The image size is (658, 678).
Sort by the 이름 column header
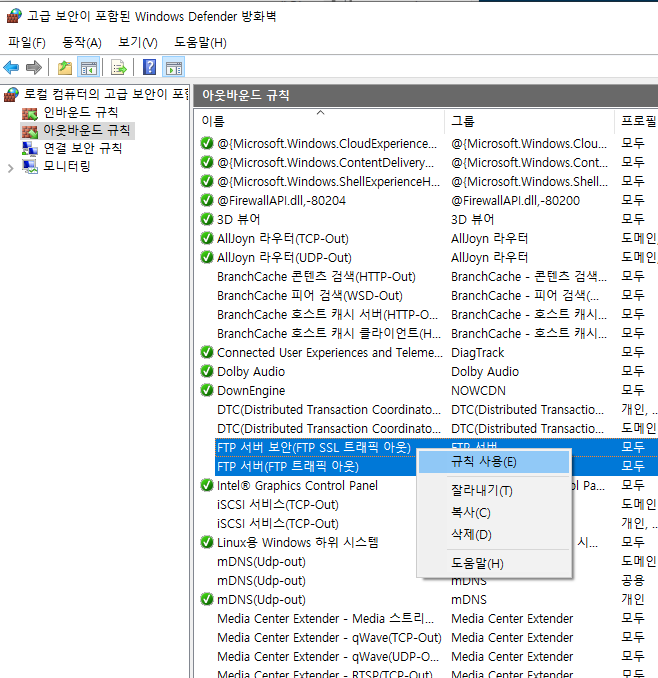(x=319, y=121)
